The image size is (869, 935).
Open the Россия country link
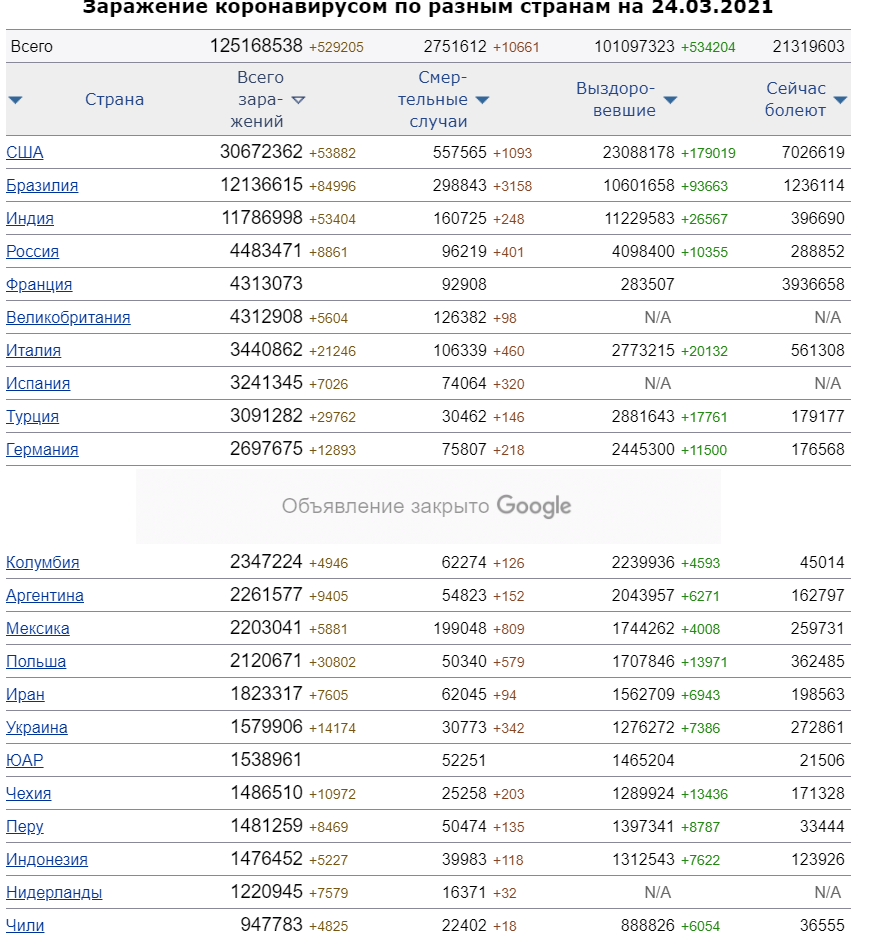(32, 252)
